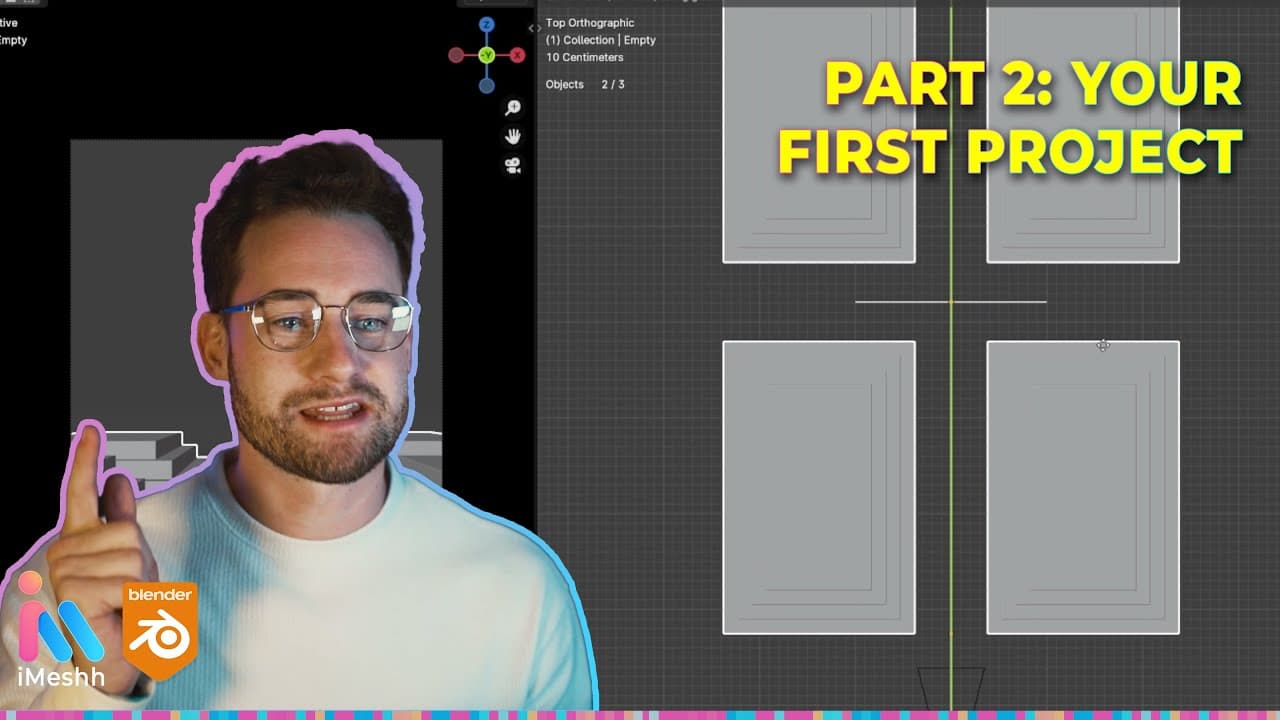Image resolution: width=1280 pixels, height=720 pixels.
Task: Click the camera object outline at bottom
Action: (951, 688)
